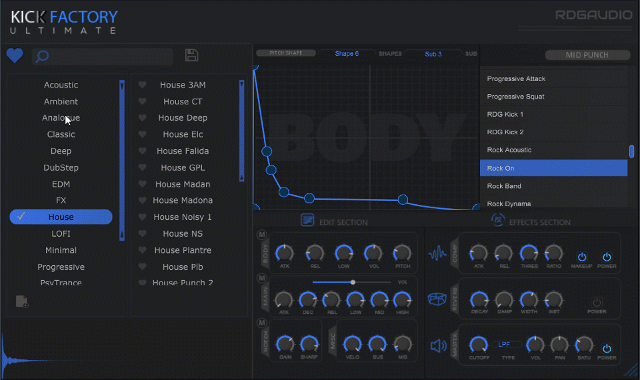Click the magnifier search icon
640x380 pixels.
coord(42,56)
